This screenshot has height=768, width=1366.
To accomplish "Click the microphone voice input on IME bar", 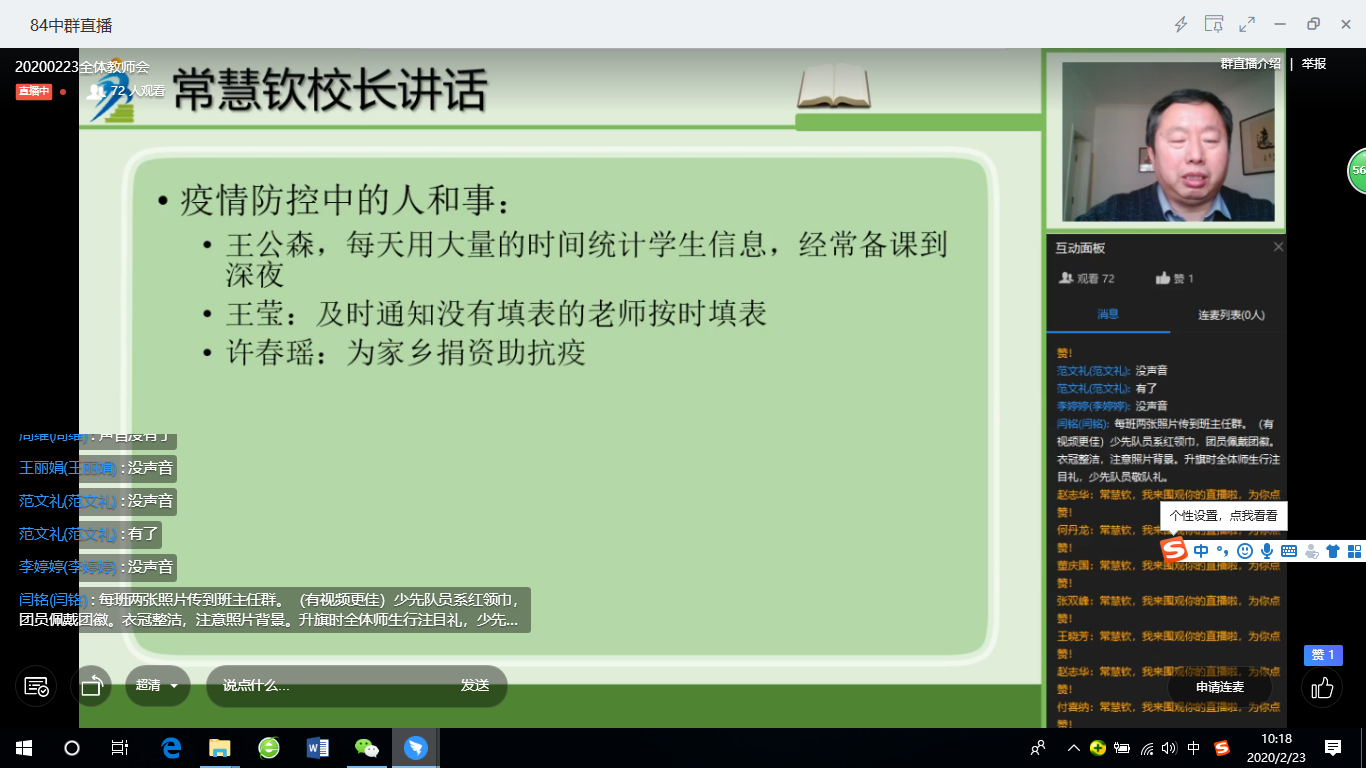I will (1267, 551).
